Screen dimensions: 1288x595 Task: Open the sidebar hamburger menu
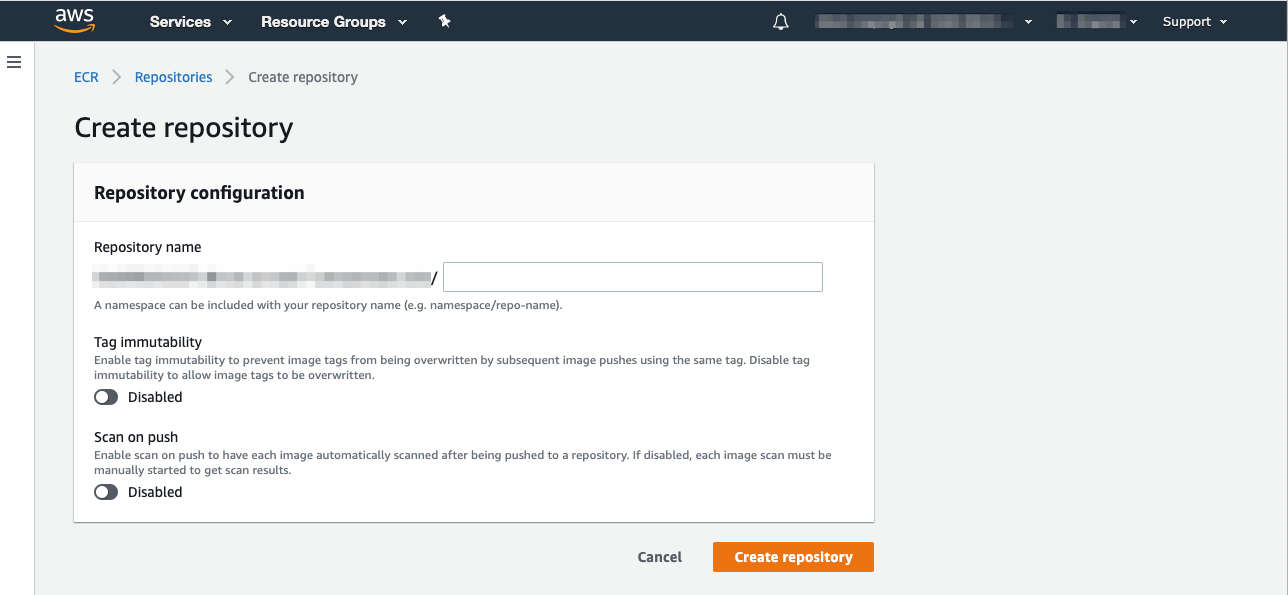[x=14, y=61]
